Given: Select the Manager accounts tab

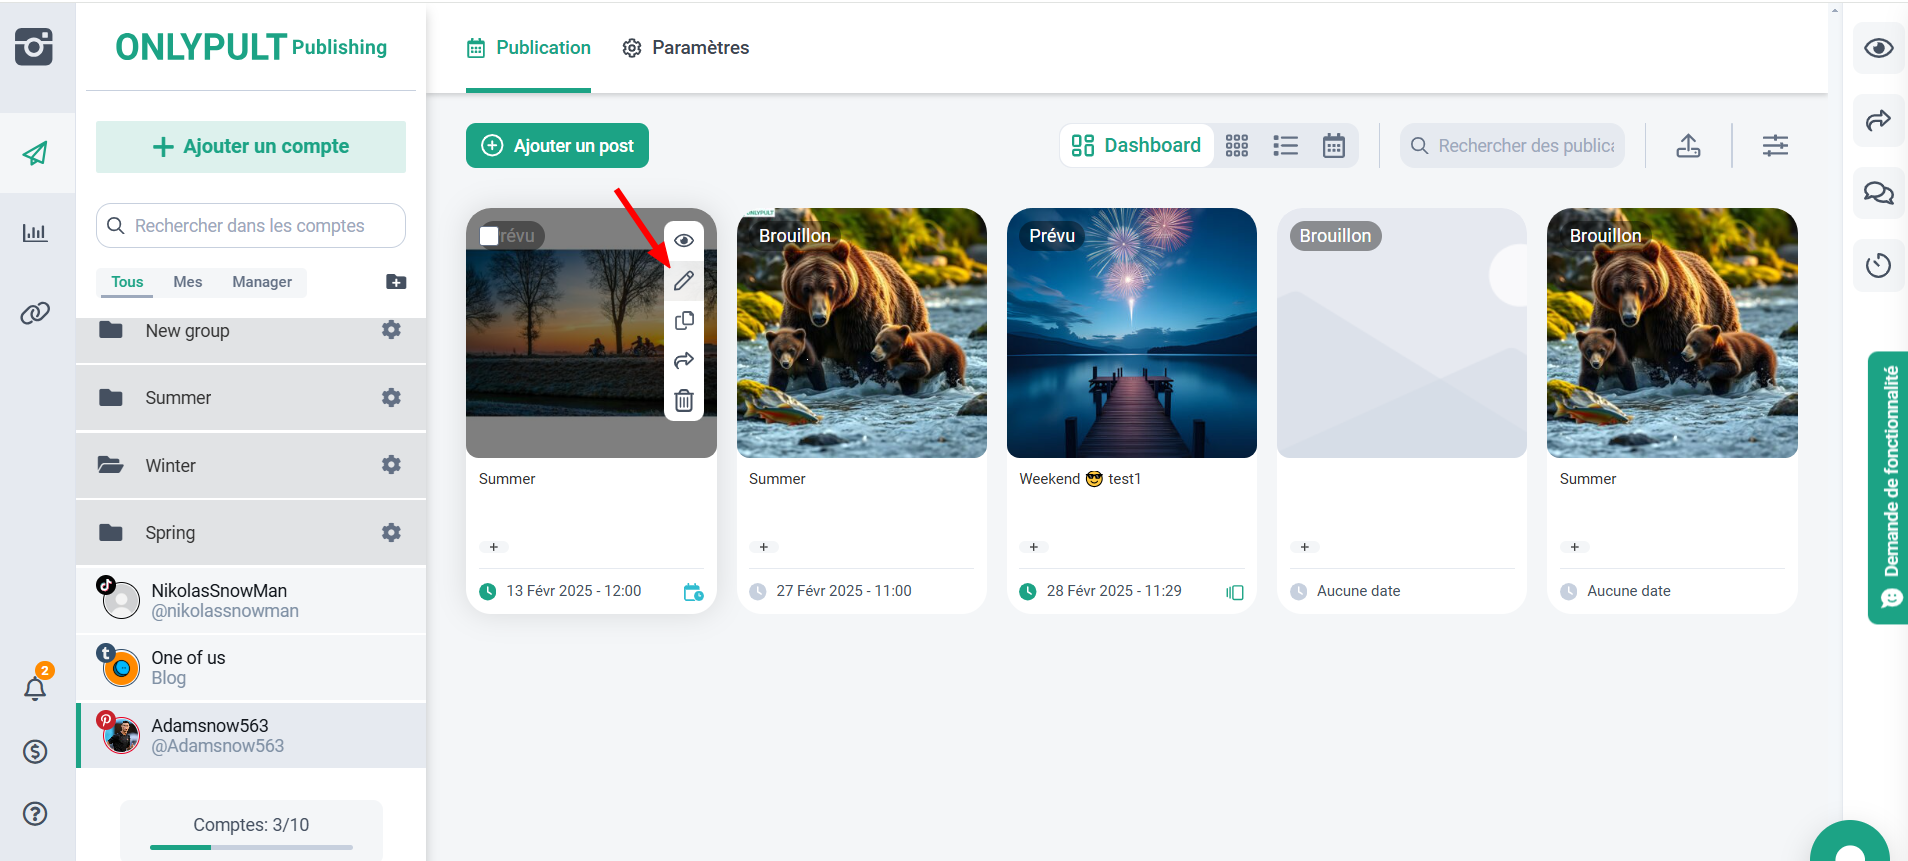Looking at the screenshot, I should pos(262,282).
